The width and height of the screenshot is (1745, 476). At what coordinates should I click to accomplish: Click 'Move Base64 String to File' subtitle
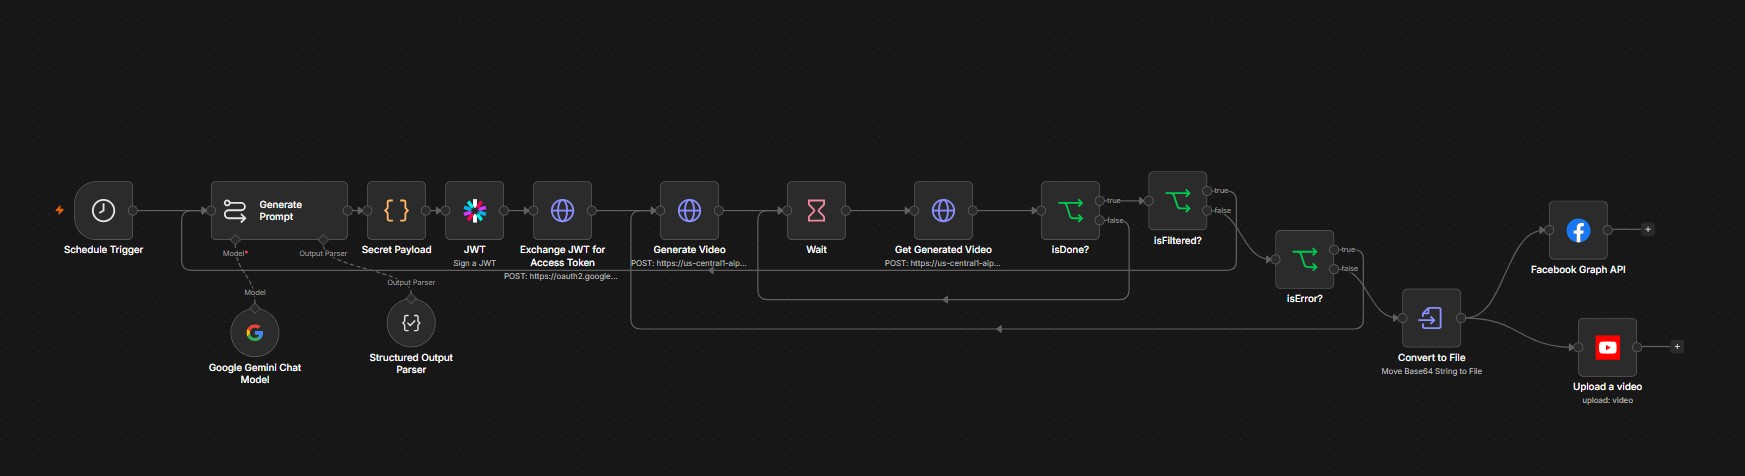point(1431,371)
